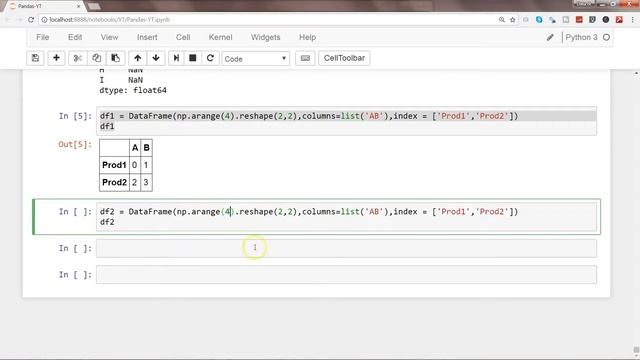The image size is (640, 360).
Task: Open the Cell menu
Action: click(183, 37)
